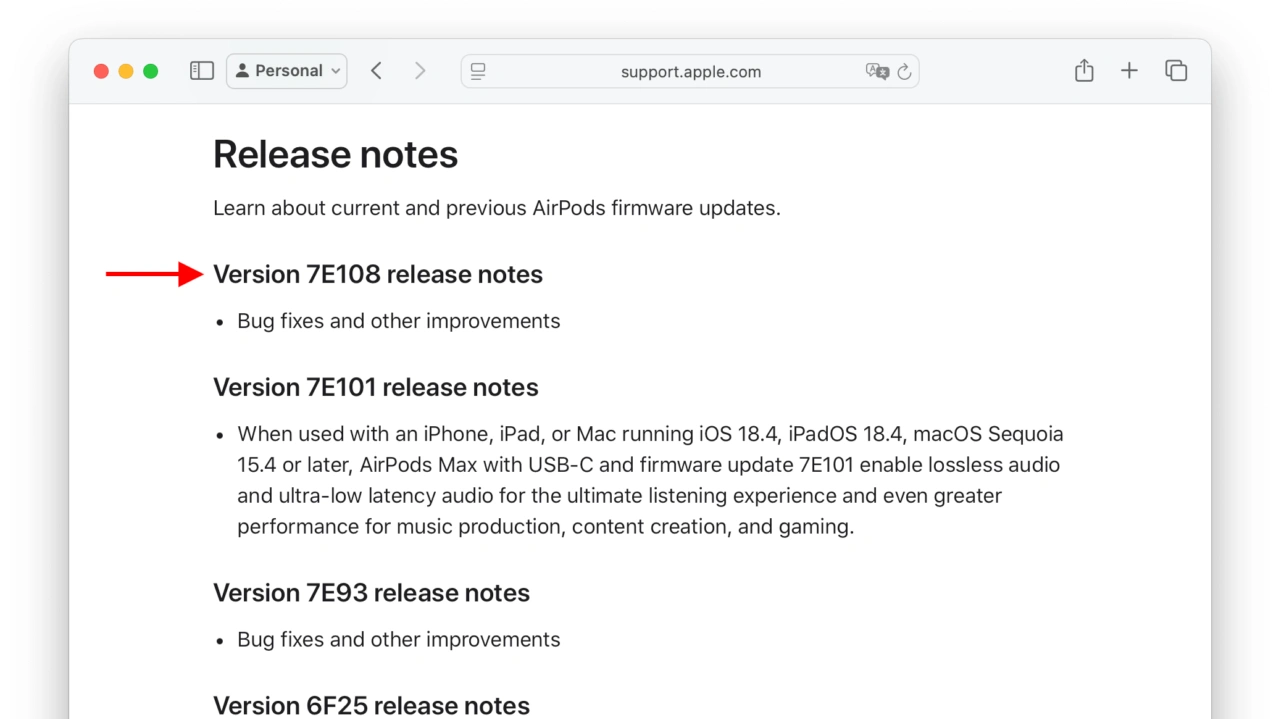
Task: Select the Version 7E108 release notes heading
Action: click(377, 275)
